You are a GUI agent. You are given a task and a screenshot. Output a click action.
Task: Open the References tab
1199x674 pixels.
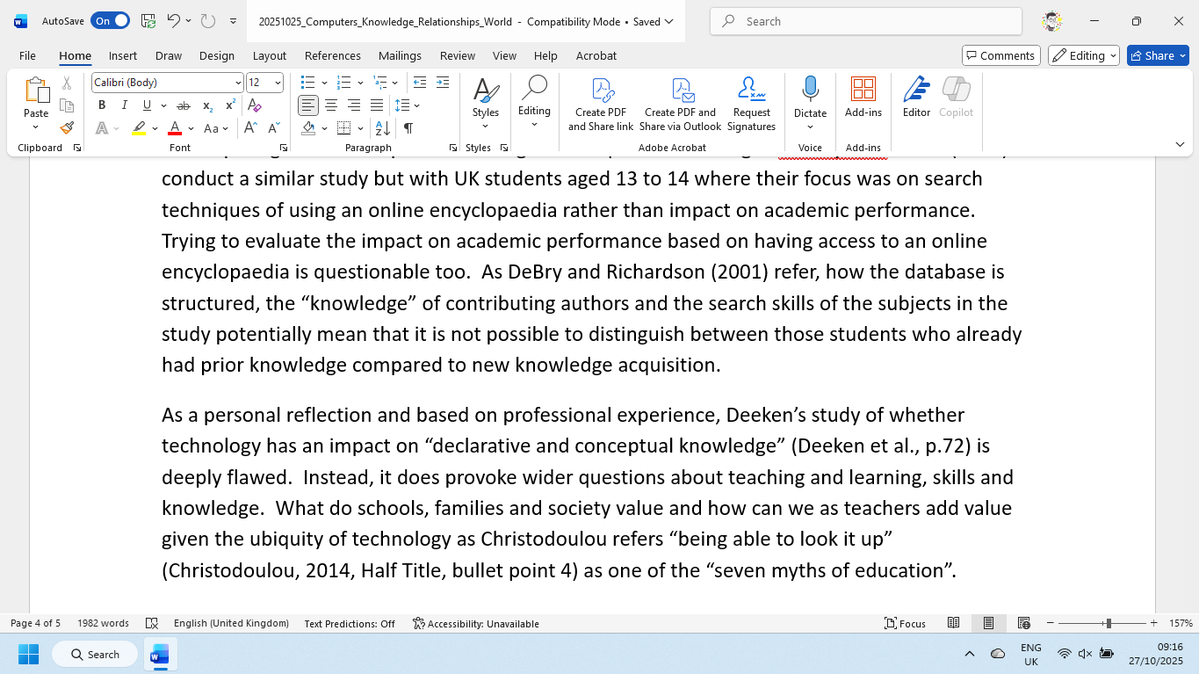(333, 56)
